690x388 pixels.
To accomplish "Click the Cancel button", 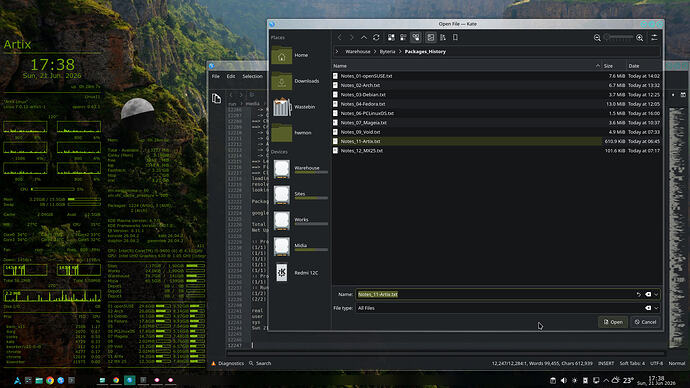I will point(645,322).
